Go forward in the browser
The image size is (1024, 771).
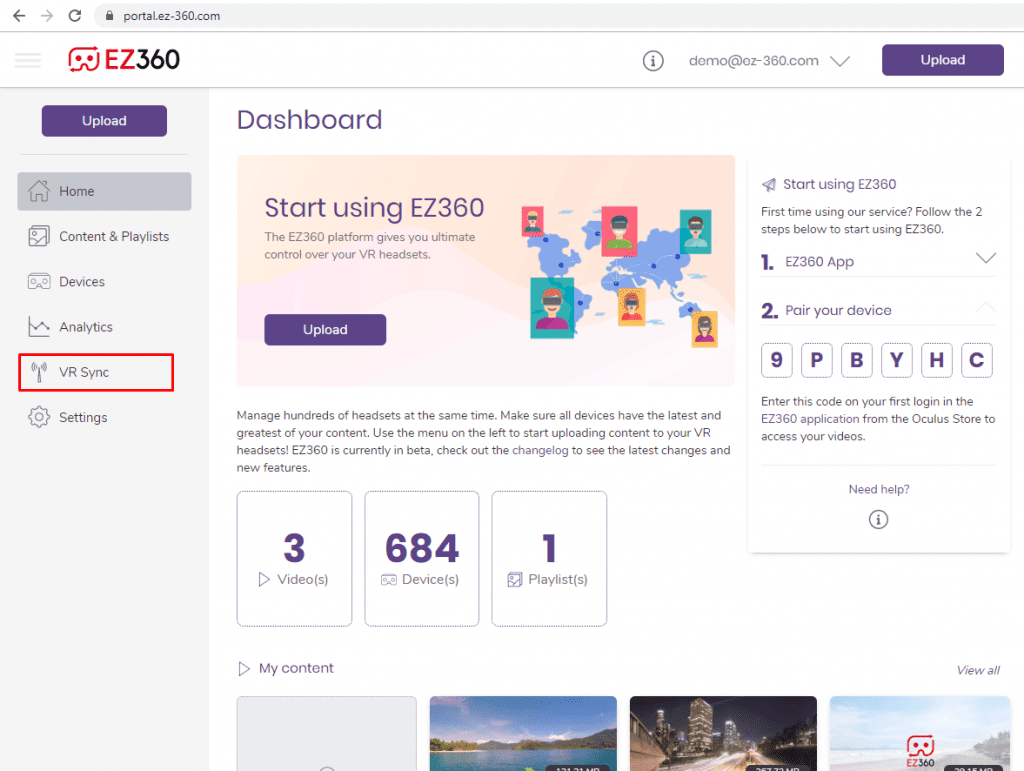47,16
